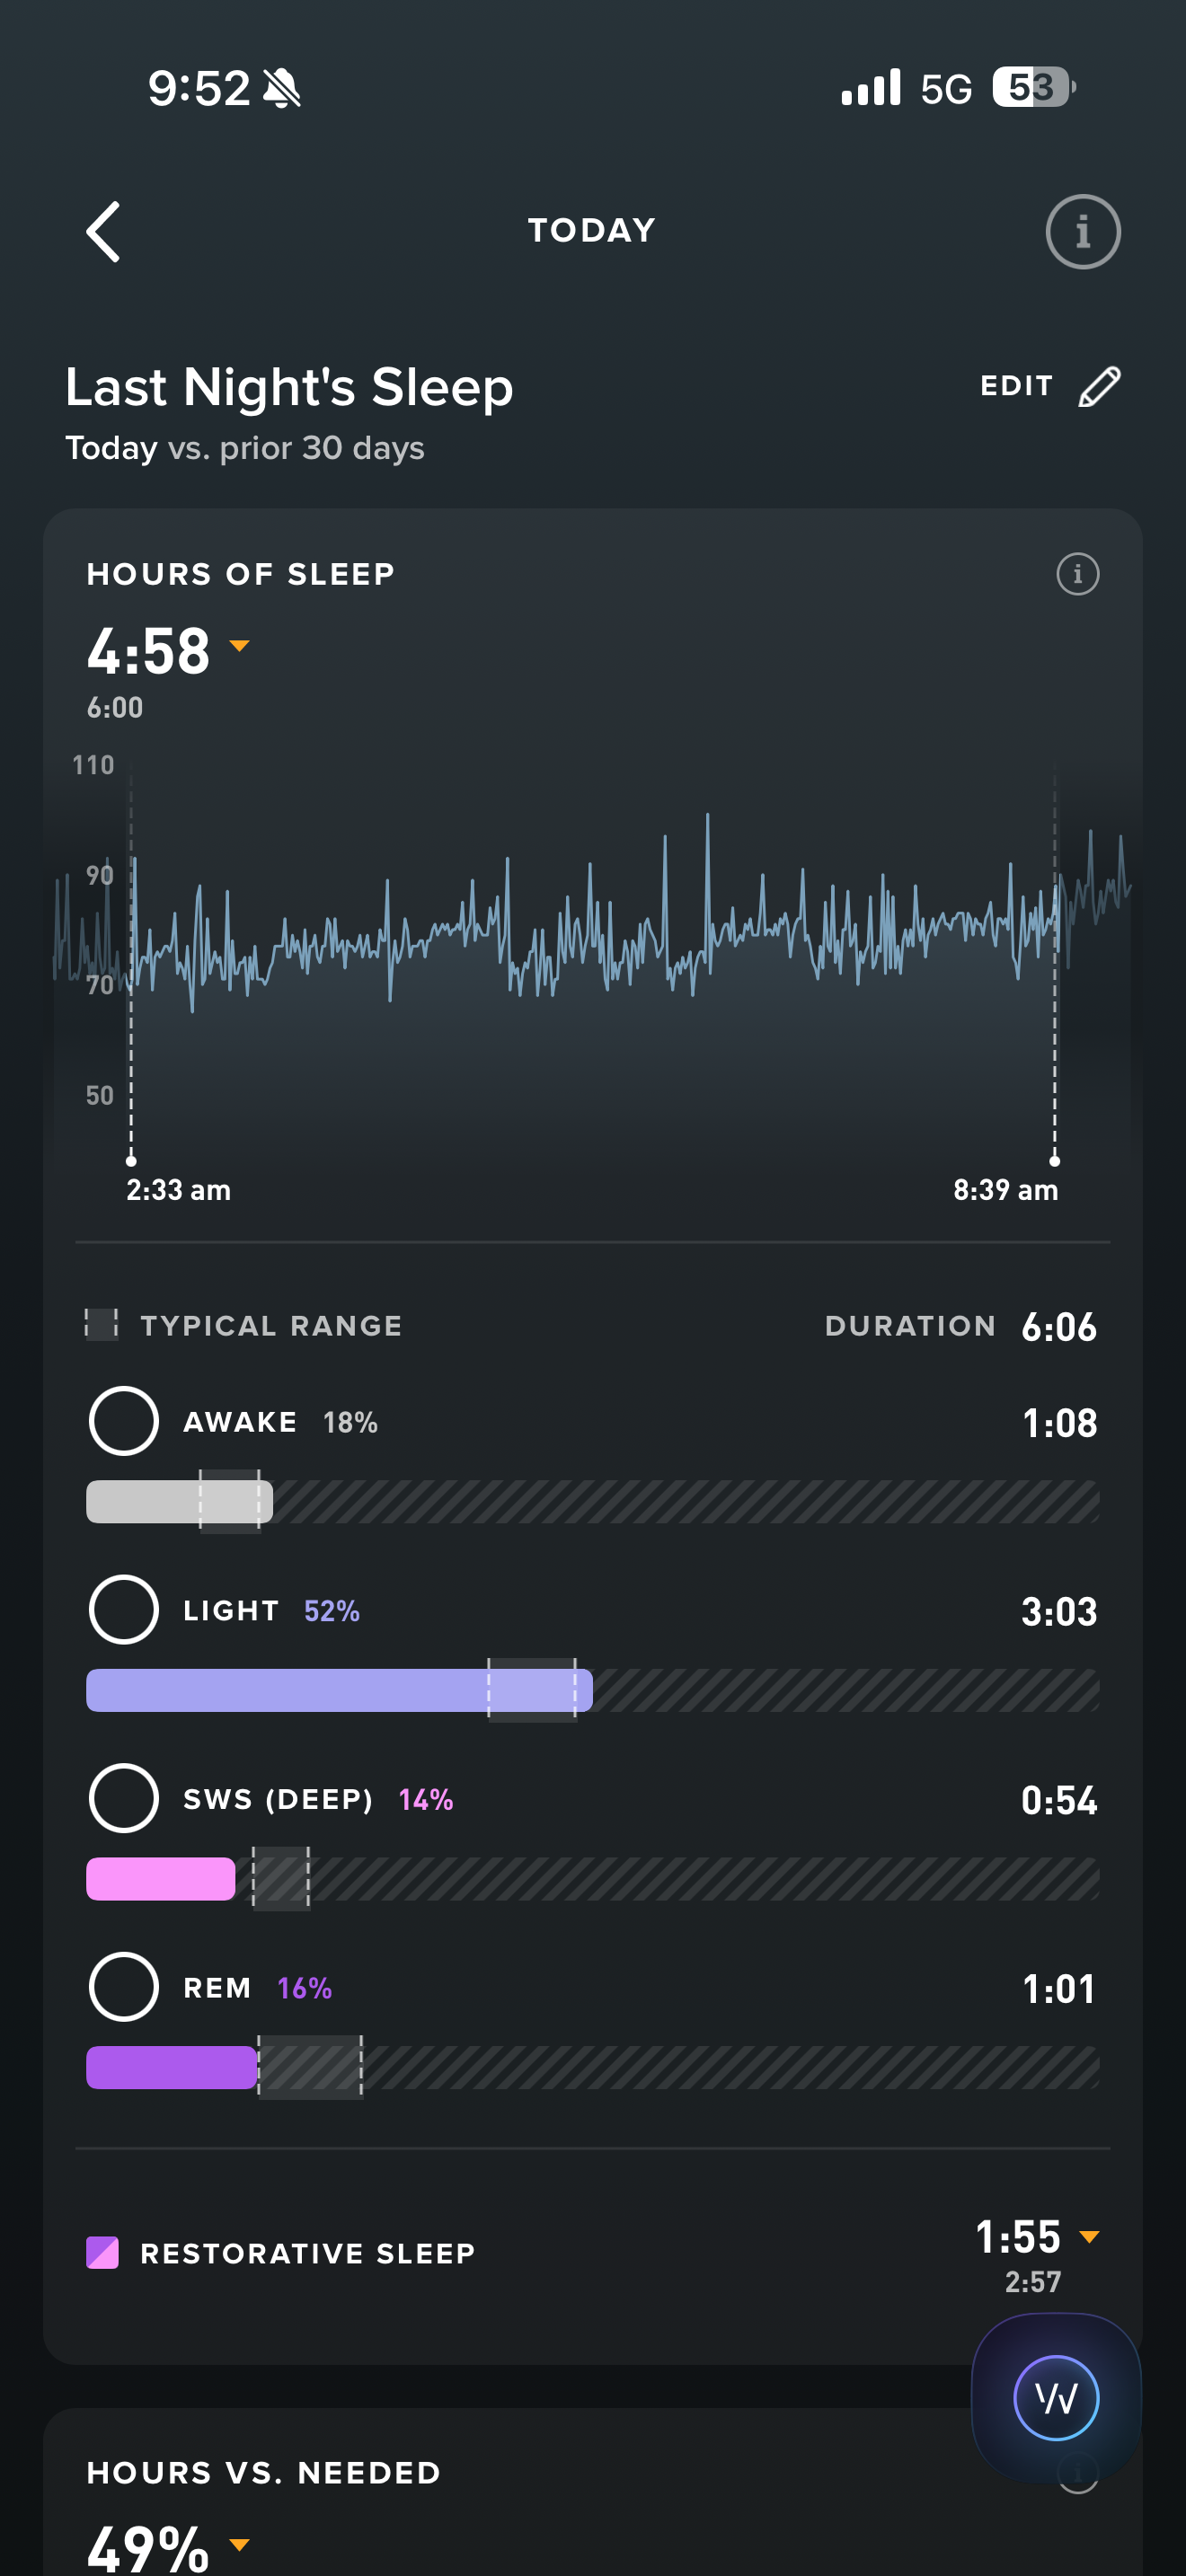Open the page info icon at top right
The width and height of the screenshot is (1186, 2576).
tap(1082, 232)
